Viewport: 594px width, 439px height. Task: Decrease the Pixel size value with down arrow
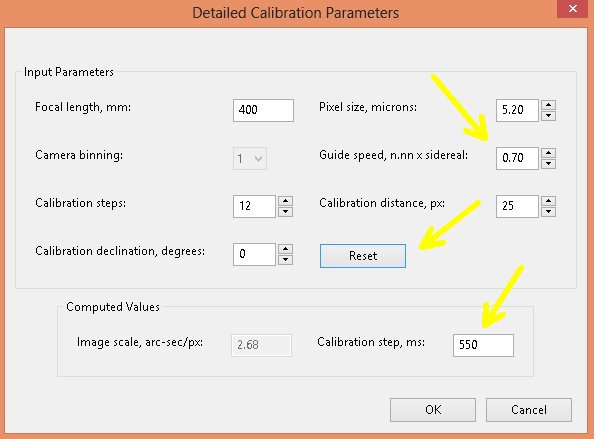click(x=549, y=116)
